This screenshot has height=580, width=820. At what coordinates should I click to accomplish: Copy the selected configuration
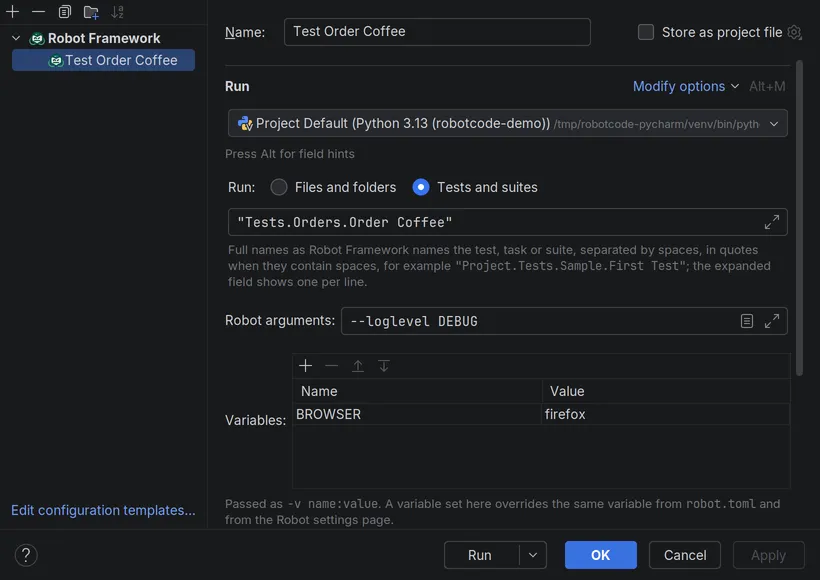64,12
